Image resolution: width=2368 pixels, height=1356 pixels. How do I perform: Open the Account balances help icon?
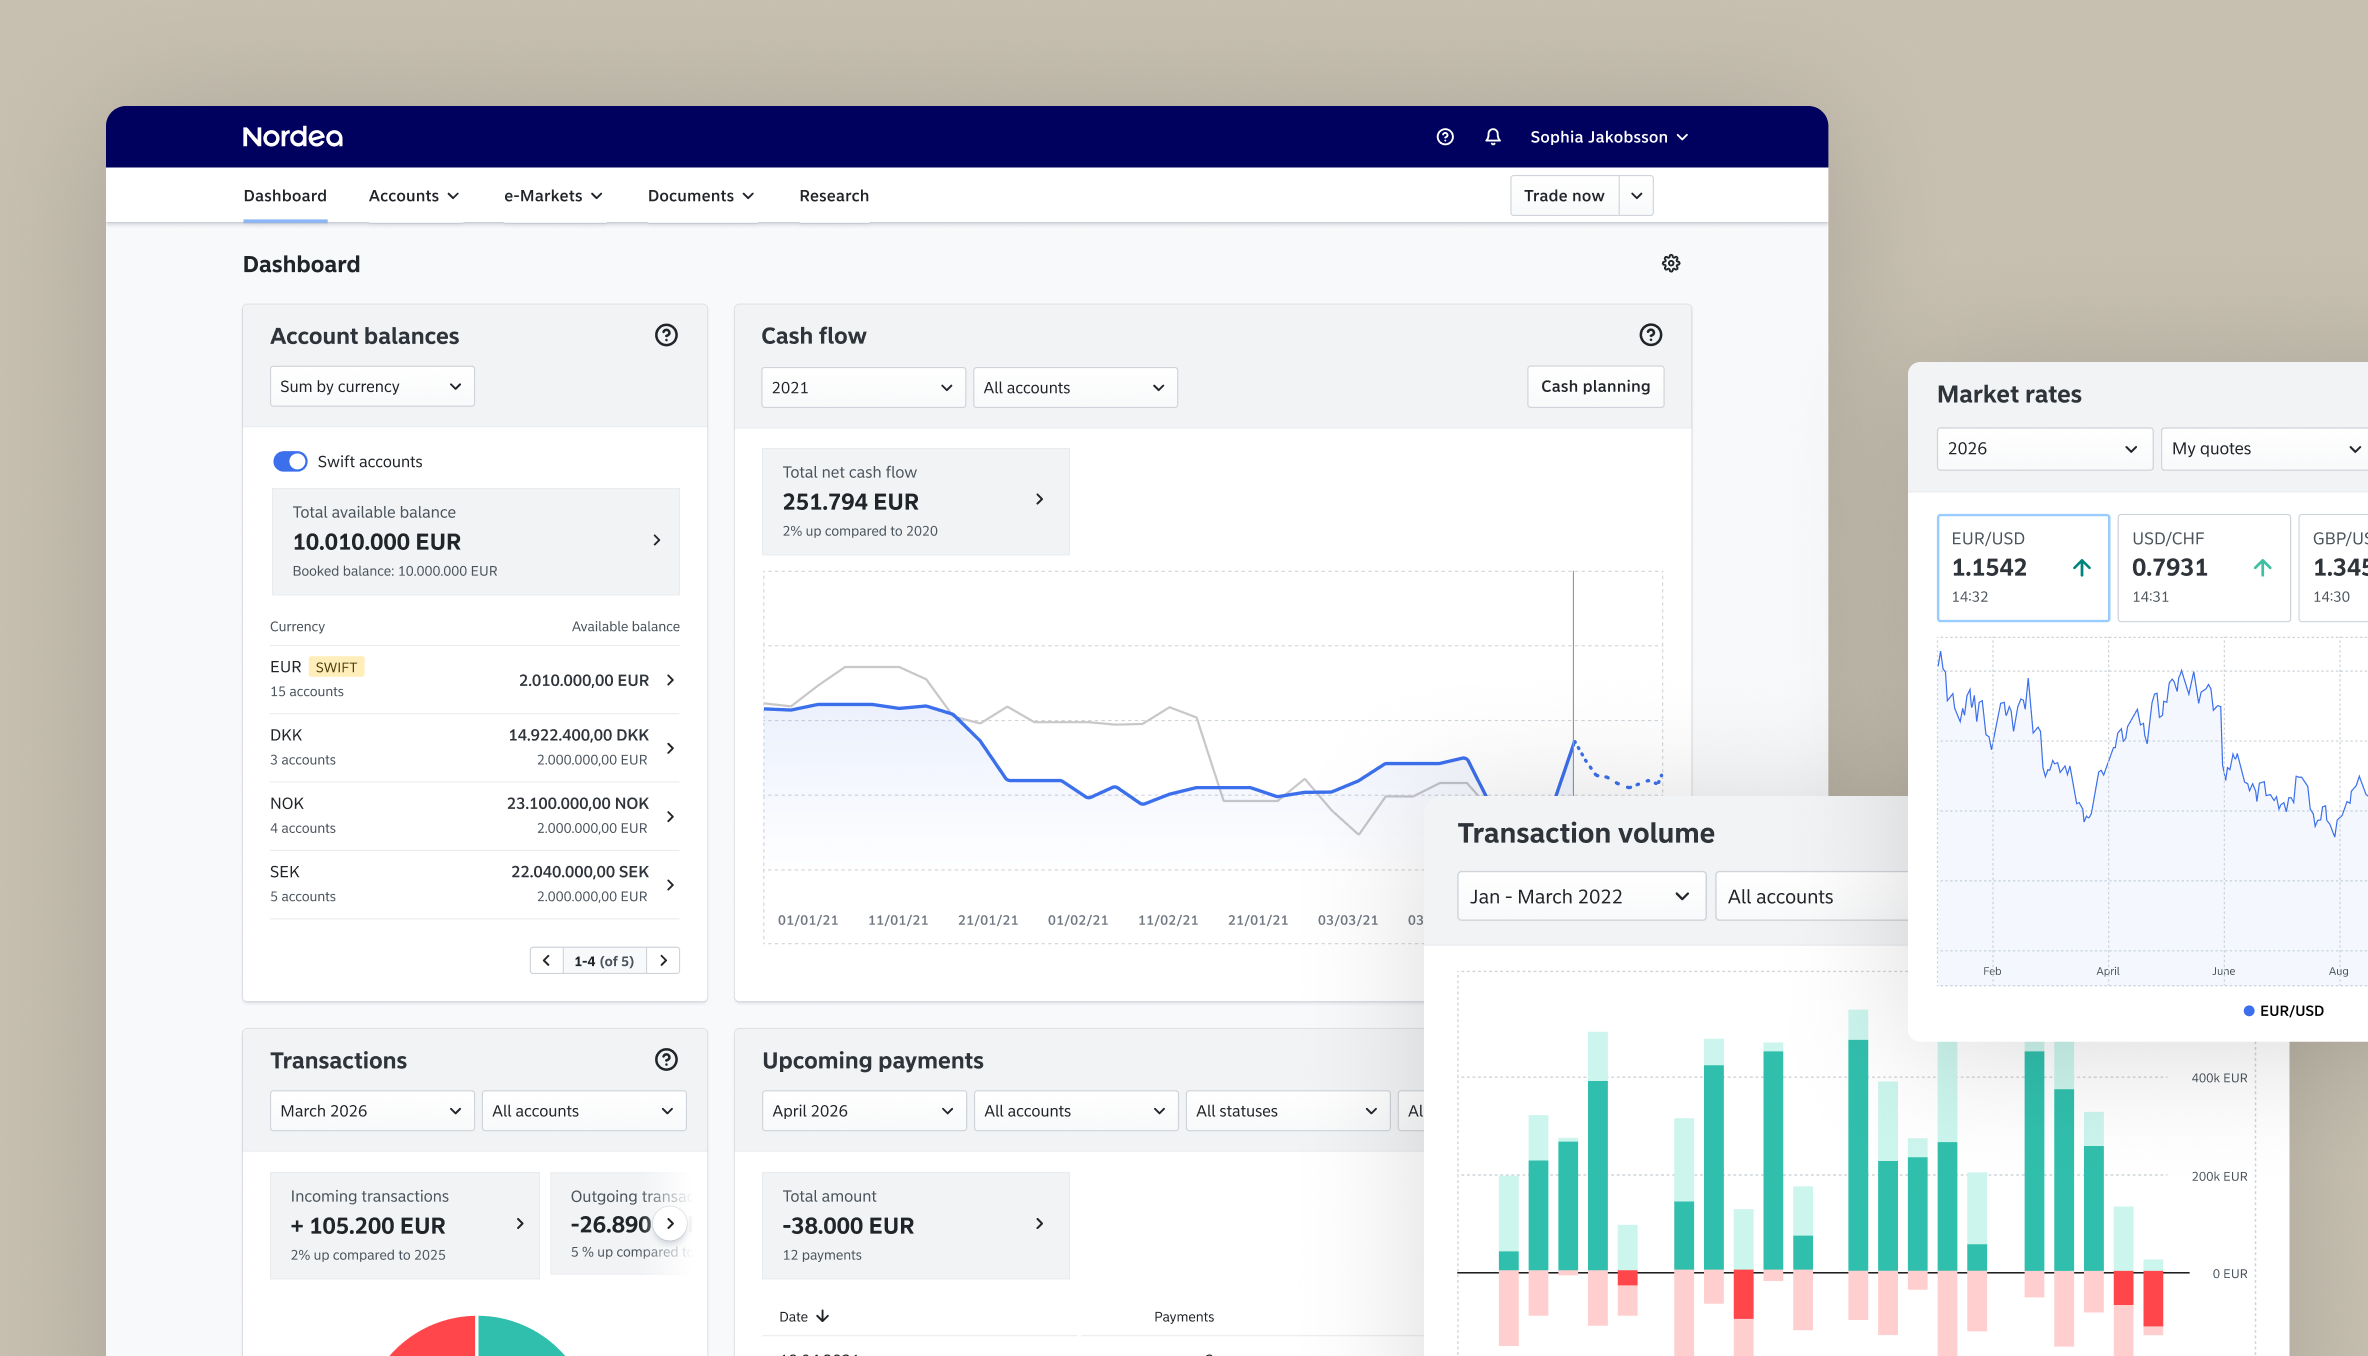(666, 335)
